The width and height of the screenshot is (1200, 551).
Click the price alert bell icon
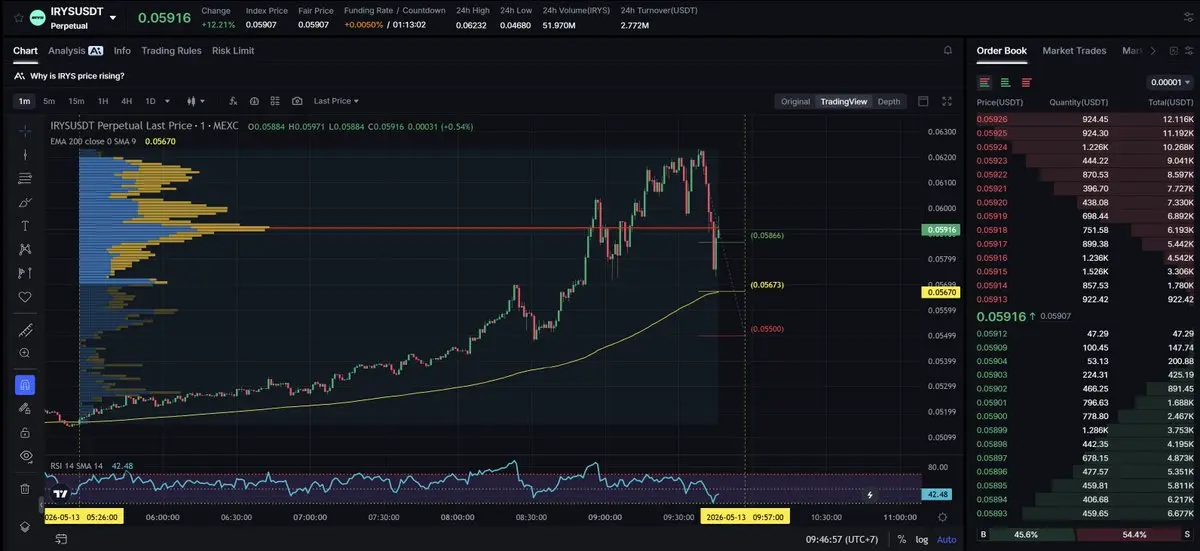947,50
